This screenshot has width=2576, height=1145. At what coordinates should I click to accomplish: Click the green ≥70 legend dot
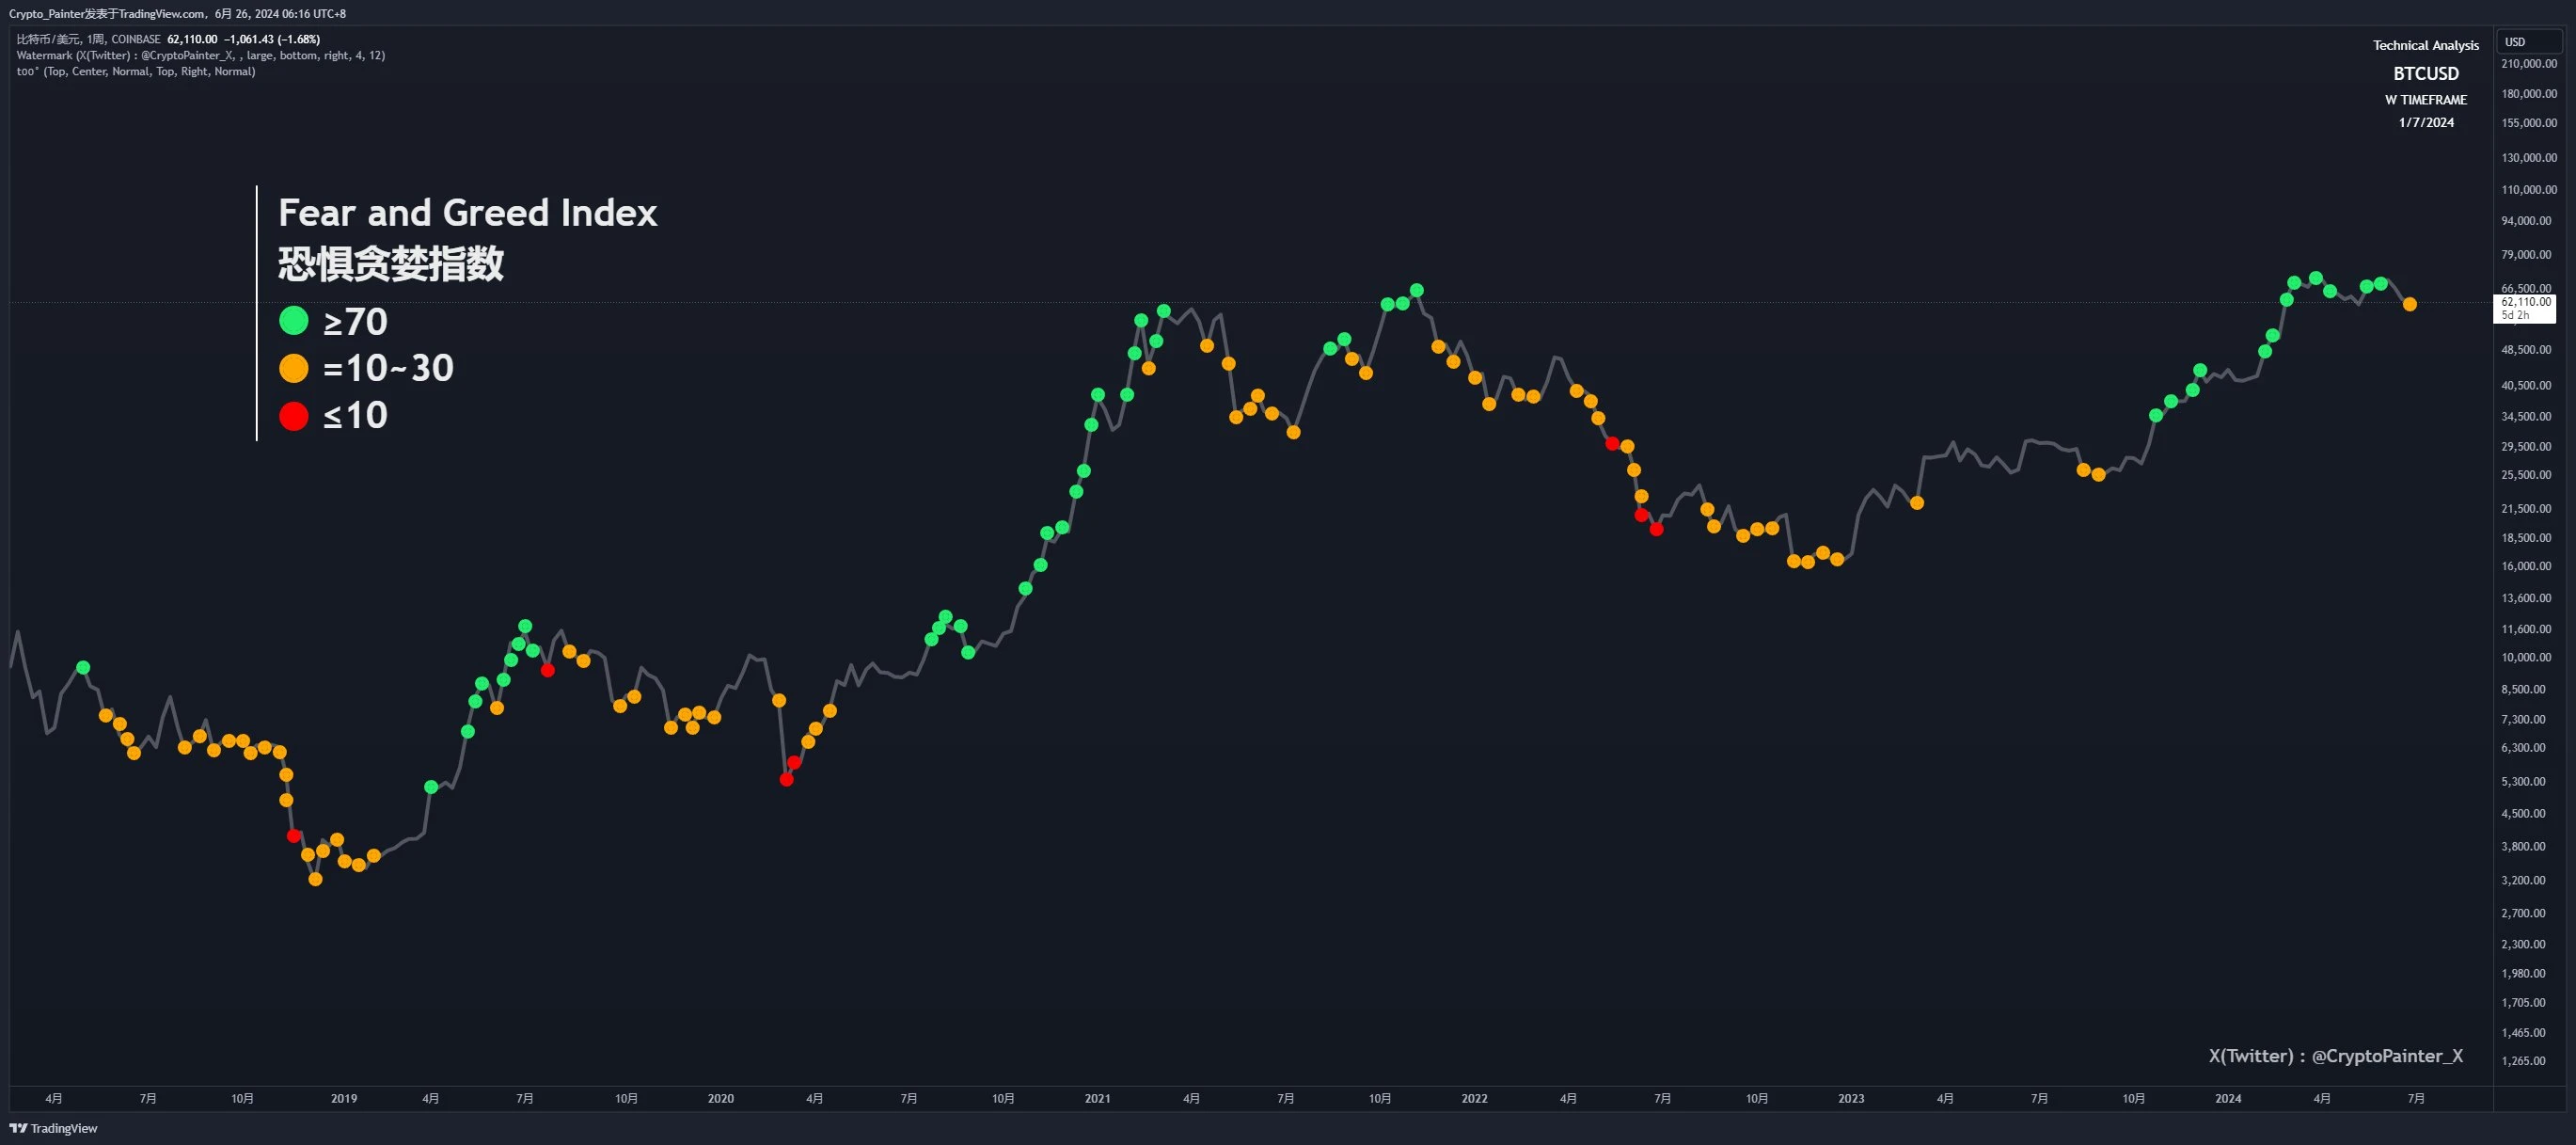[x=293, y=321]
